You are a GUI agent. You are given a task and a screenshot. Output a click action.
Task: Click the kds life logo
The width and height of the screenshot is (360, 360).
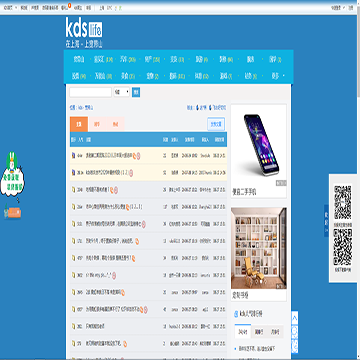click(x=84, y=28)
